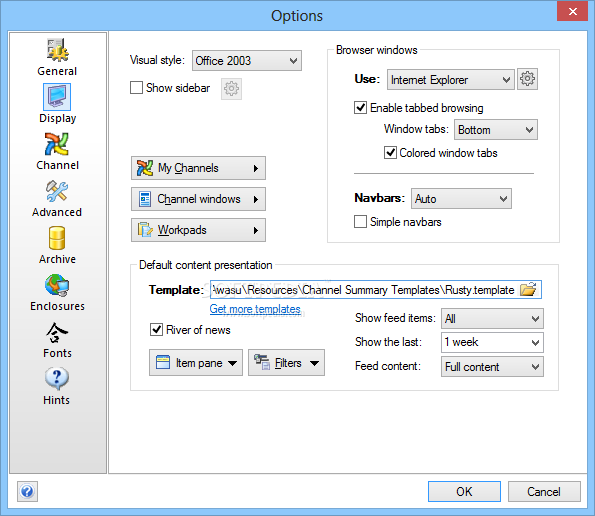The width and height of the screenshot is (595, 516).
Task: Open the Window tabs position dropdown
Action: pos(496,130)
